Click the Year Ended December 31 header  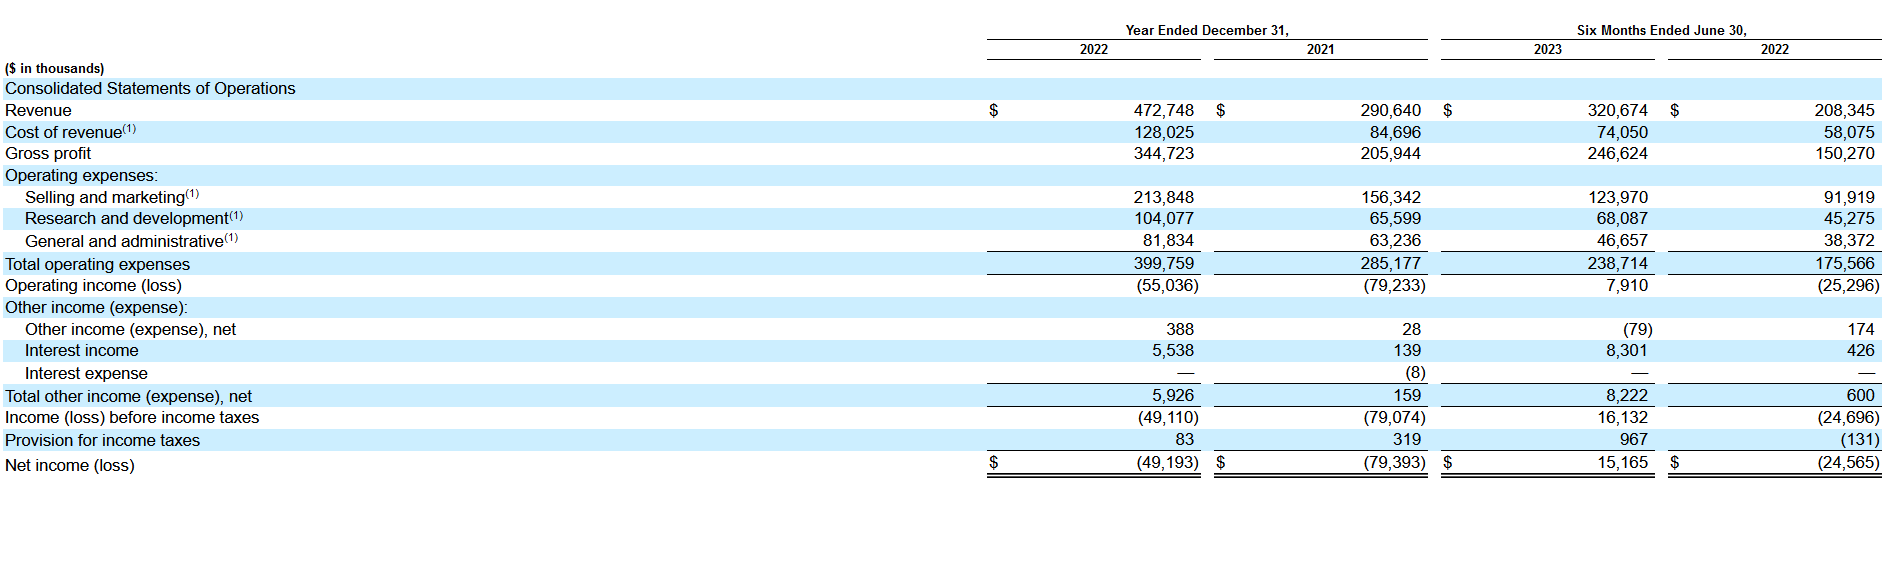(x=1207, y=30)
